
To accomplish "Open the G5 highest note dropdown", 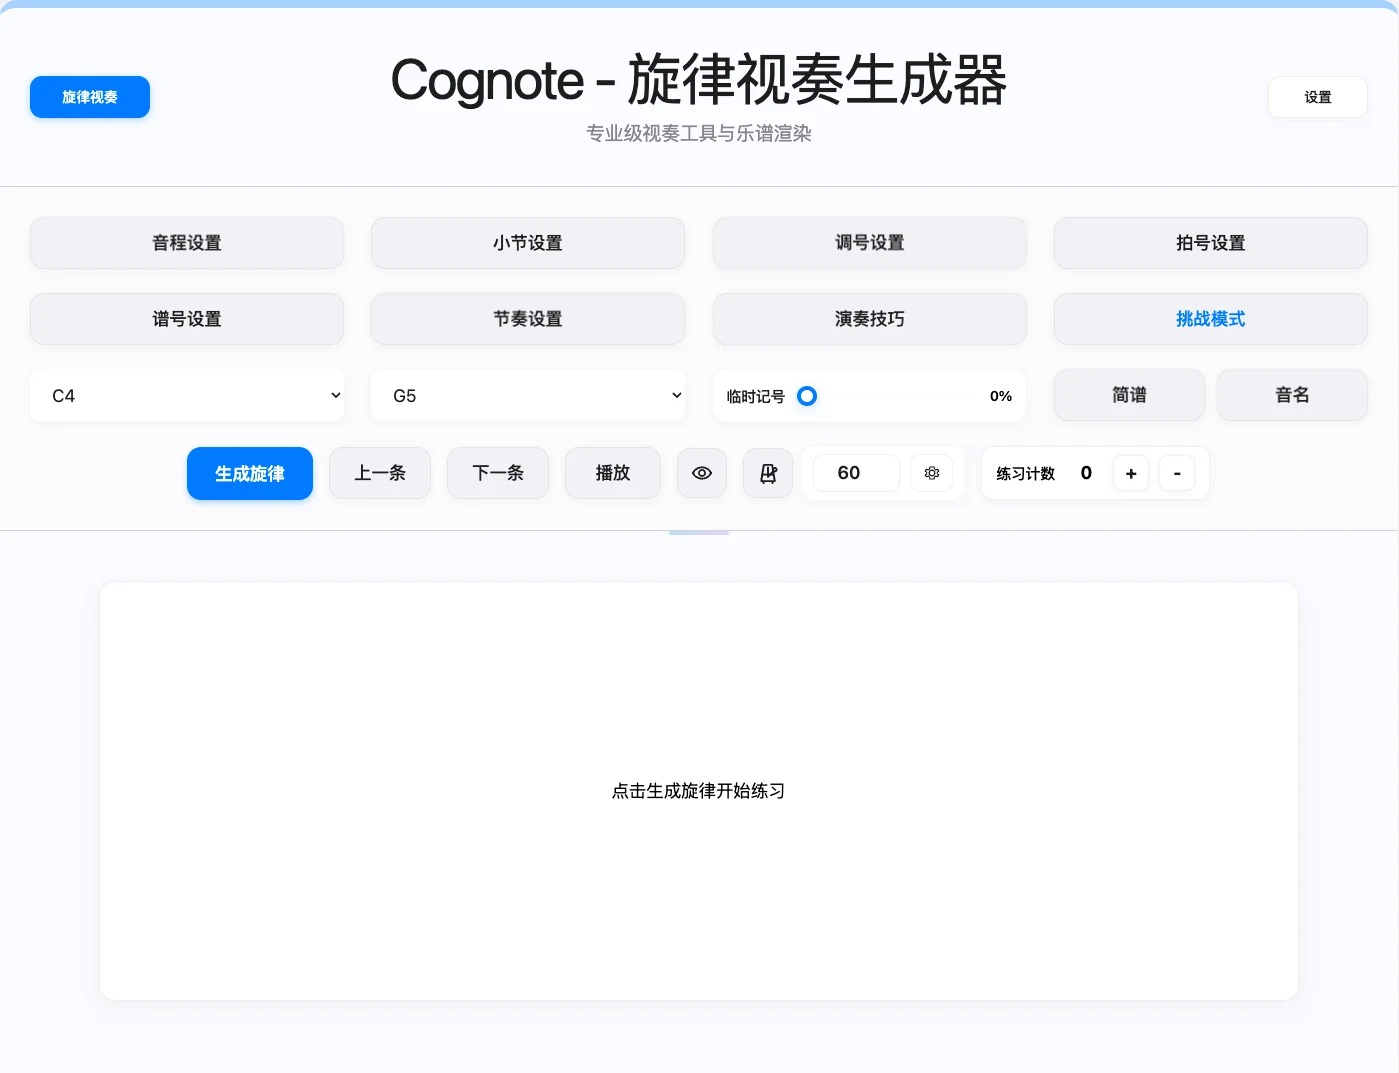I will tap(528, 395).
